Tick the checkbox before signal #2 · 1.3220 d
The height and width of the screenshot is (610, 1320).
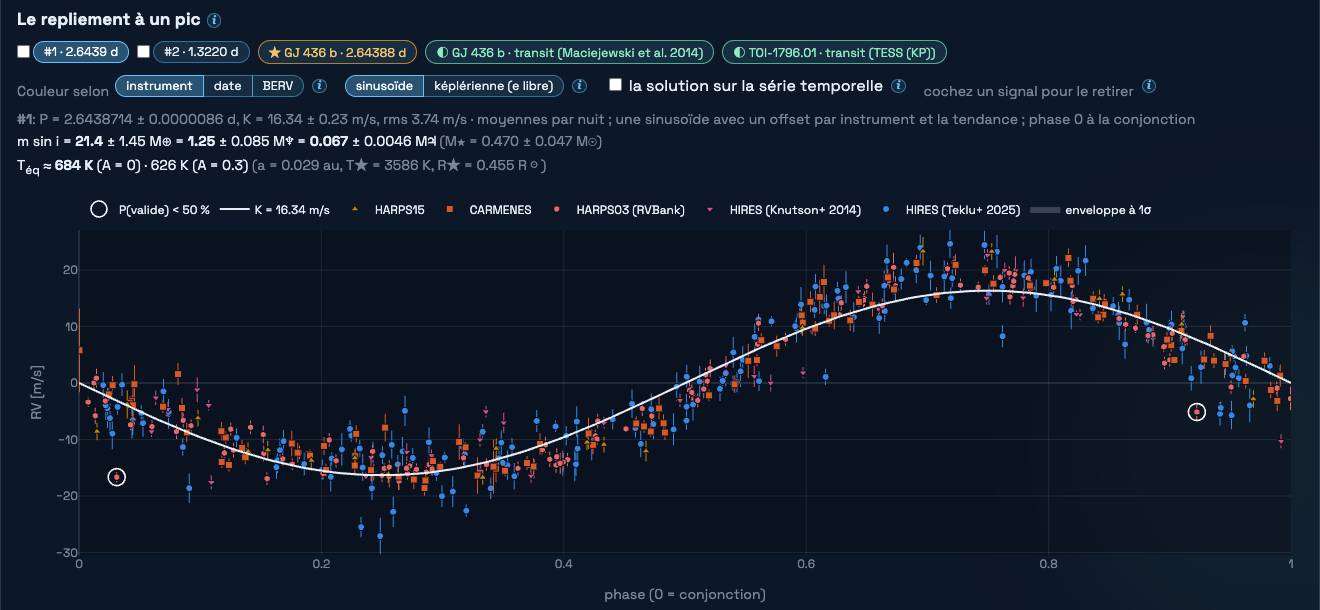143,52
